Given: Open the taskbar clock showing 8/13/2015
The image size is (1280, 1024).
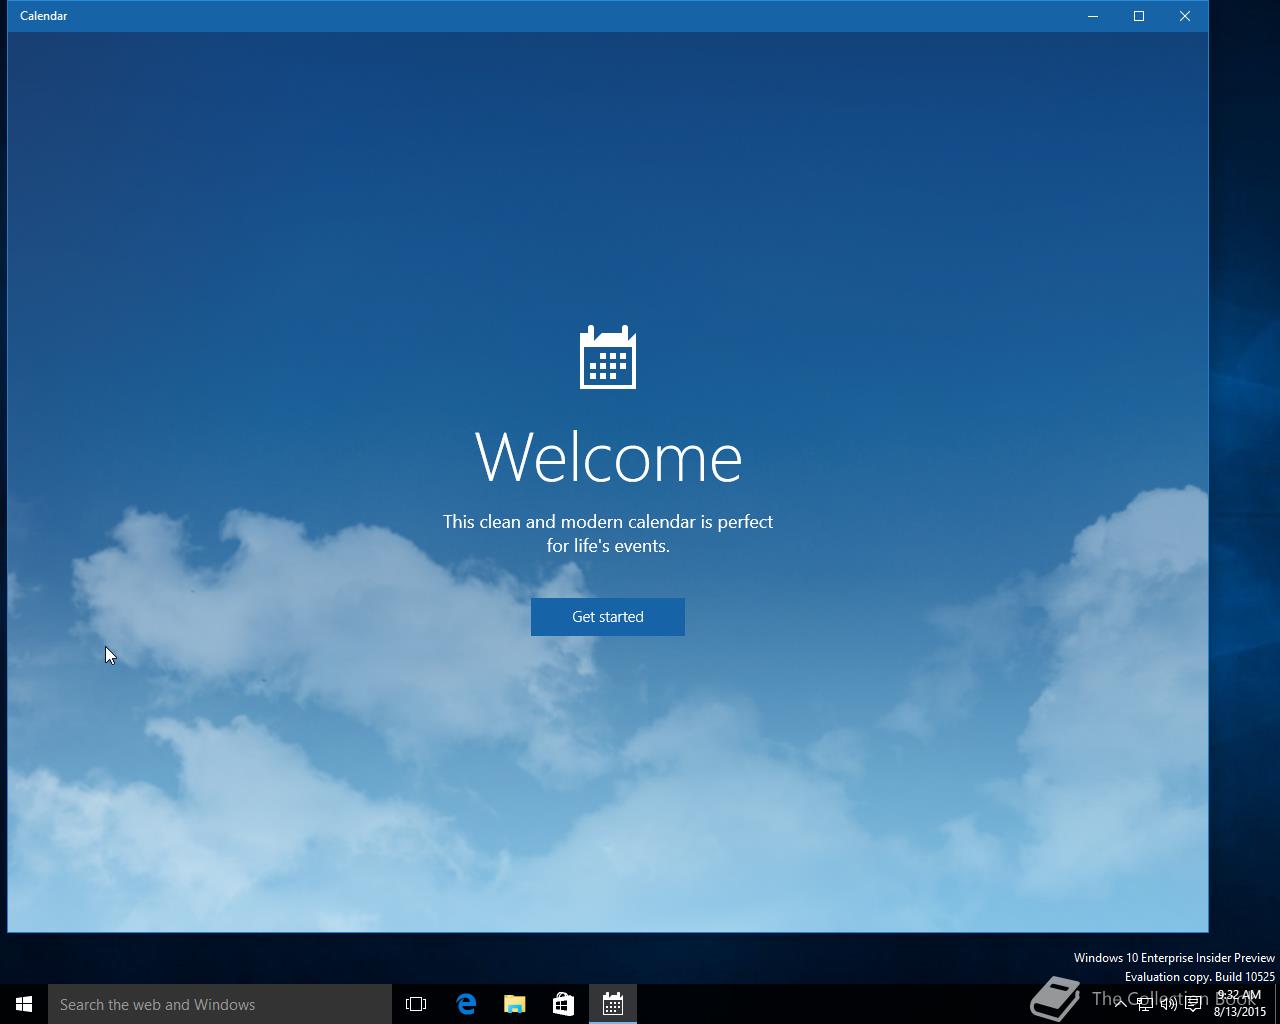Looking at the screenshot, I should (1240, 1004).
